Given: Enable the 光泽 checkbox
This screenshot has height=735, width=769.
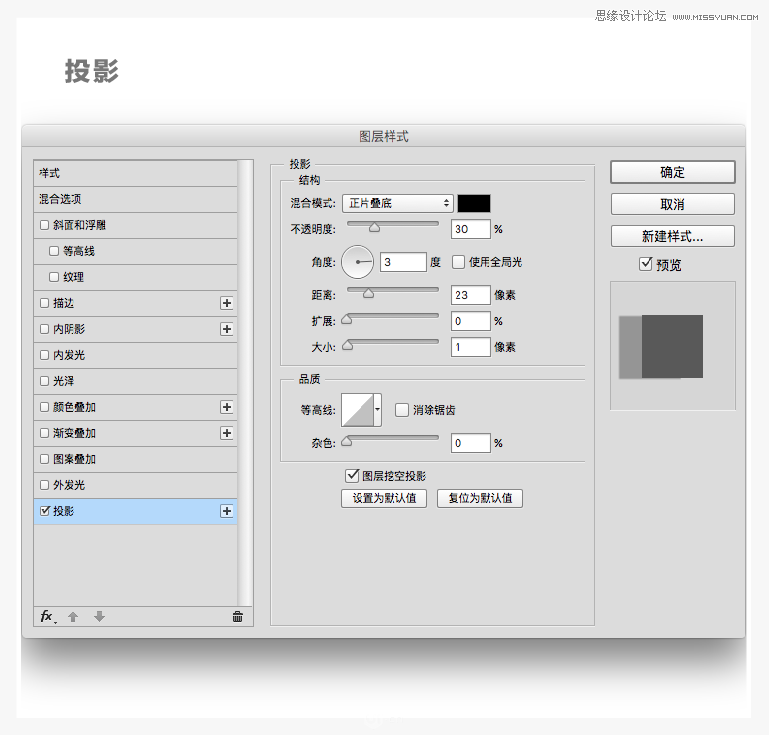Looking at the screenshot, I should pos(45,381).
